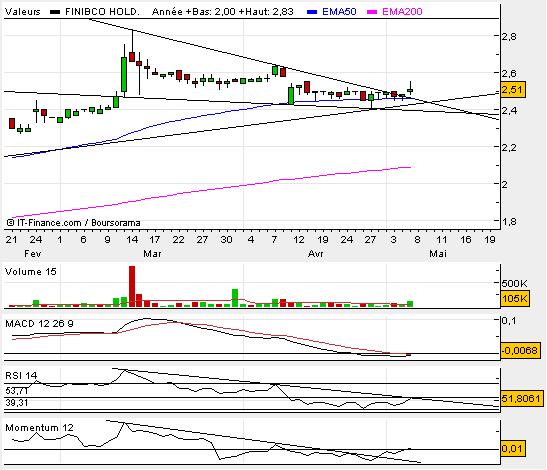
Task: Click the 2,6 price axis label
Action: pos(510,74)
